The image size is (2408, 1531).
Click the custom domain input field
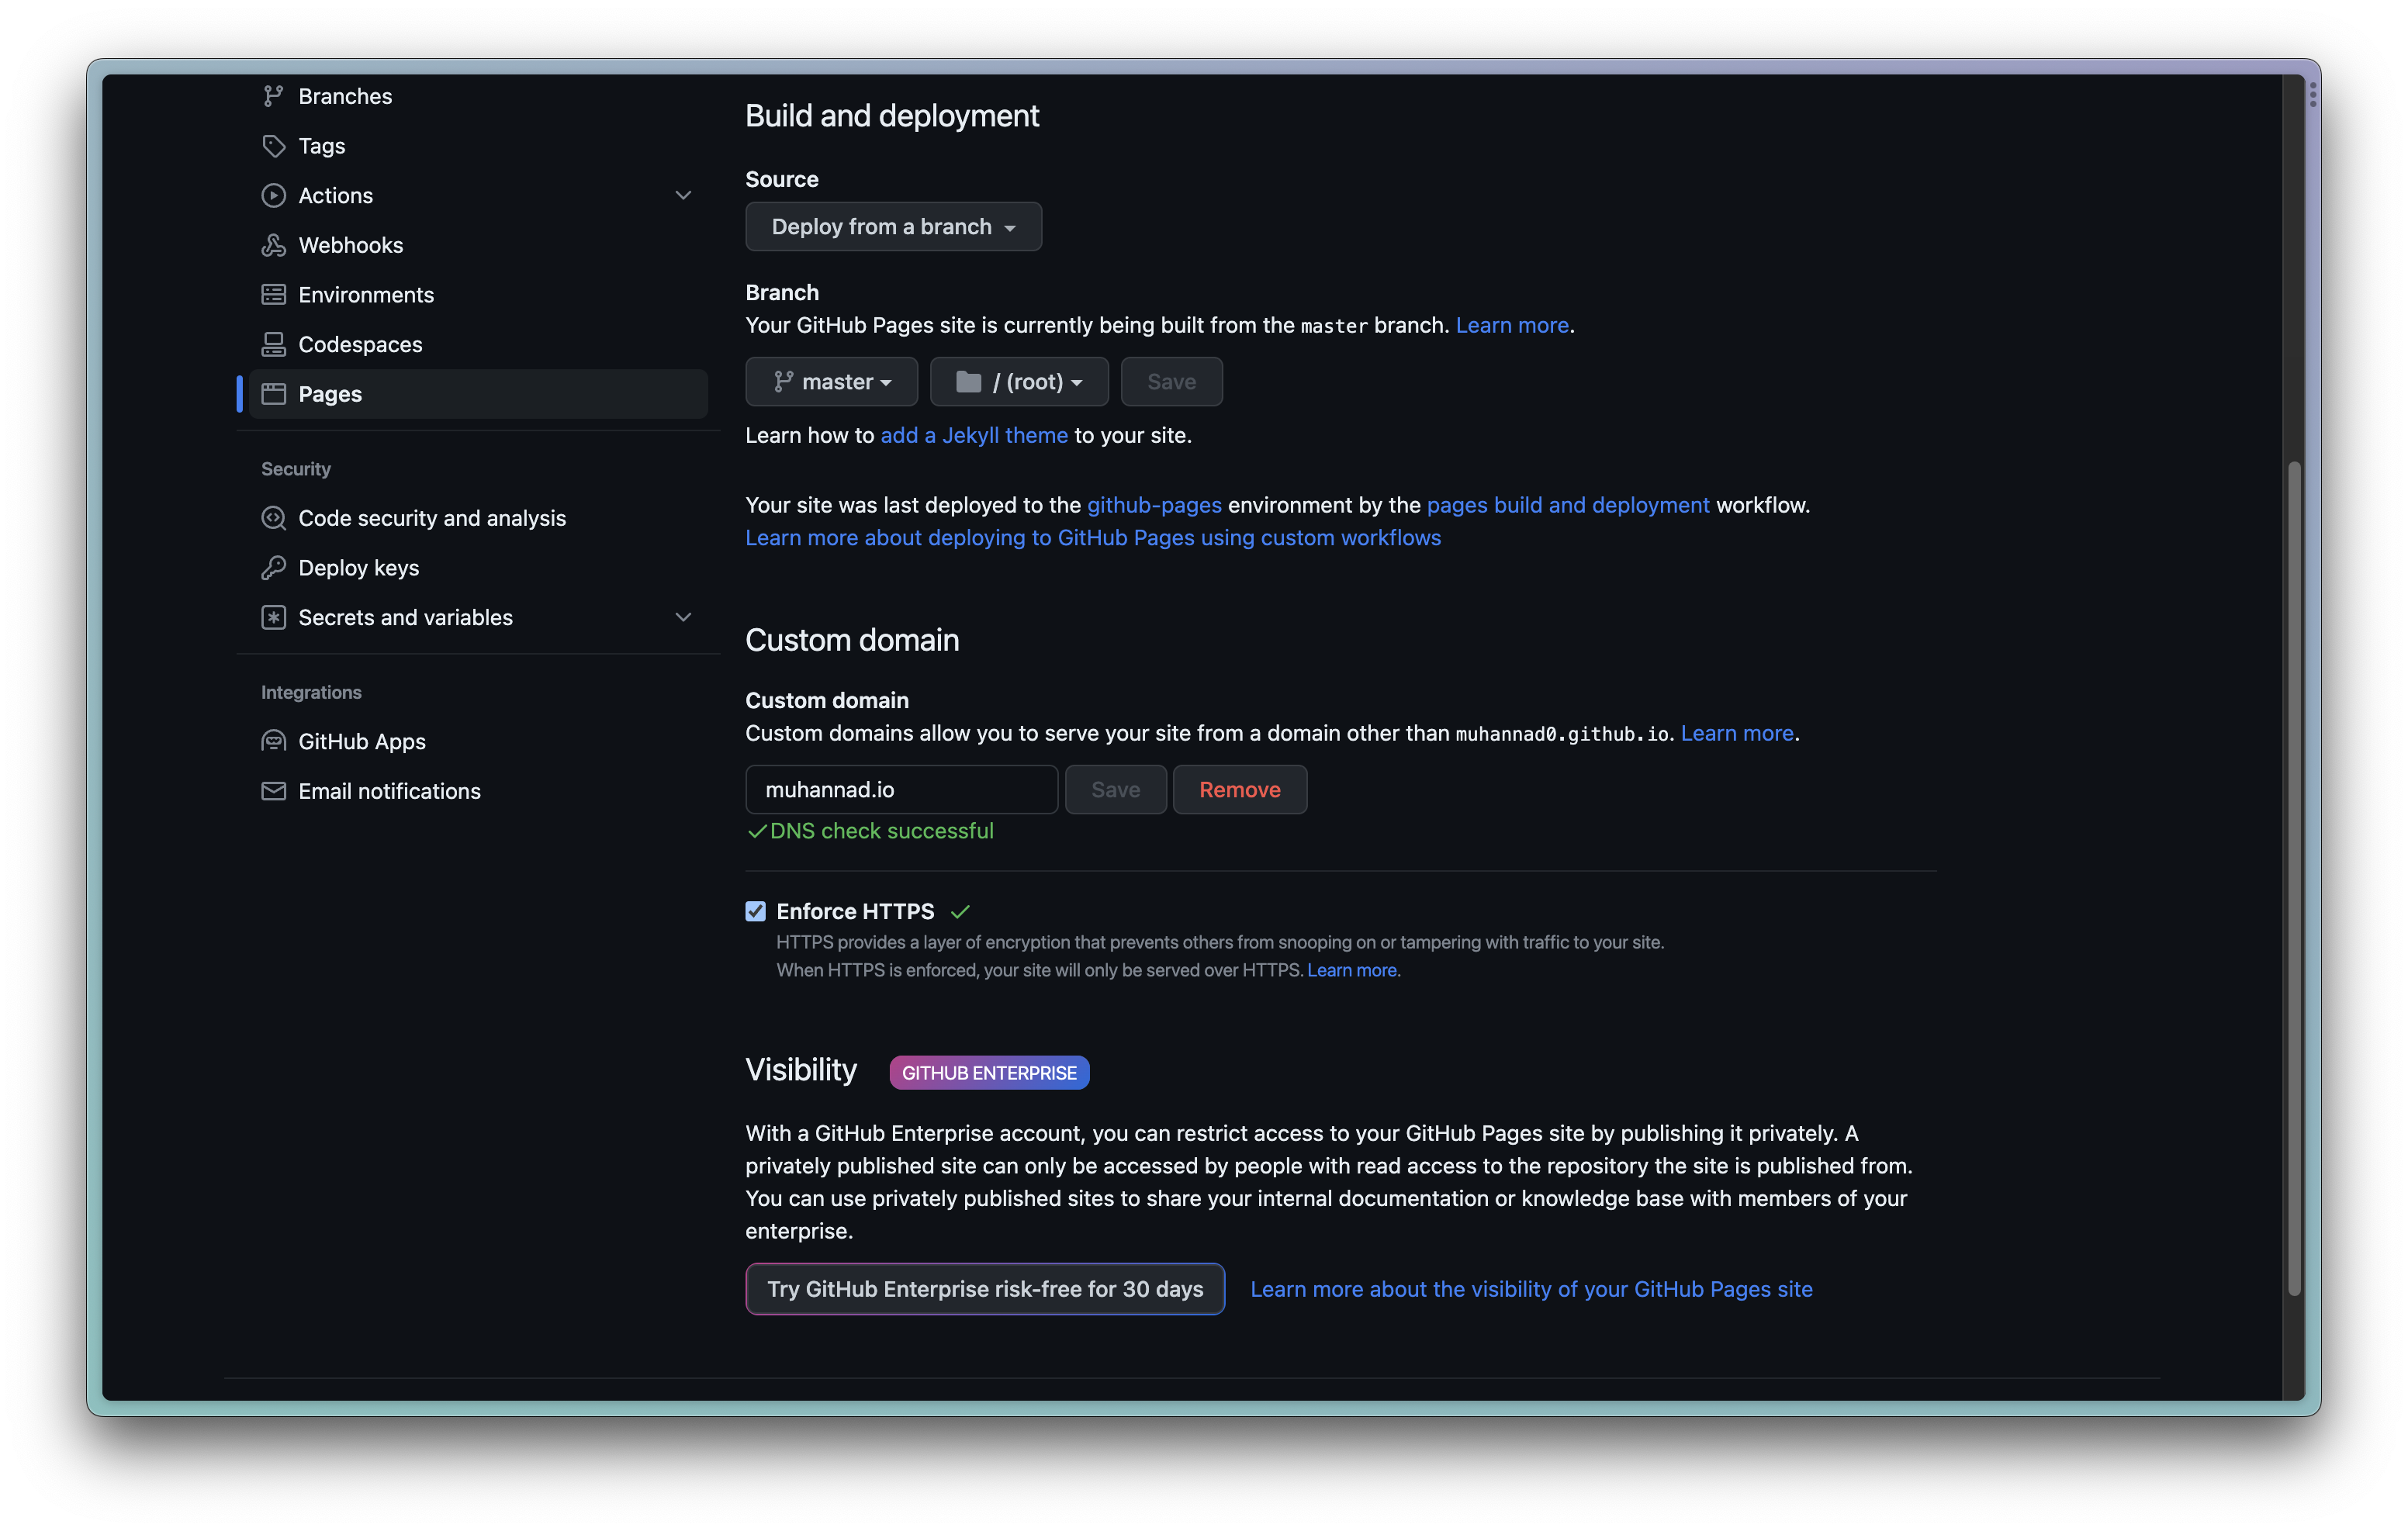pyautogui.click(x=900, y=790)
